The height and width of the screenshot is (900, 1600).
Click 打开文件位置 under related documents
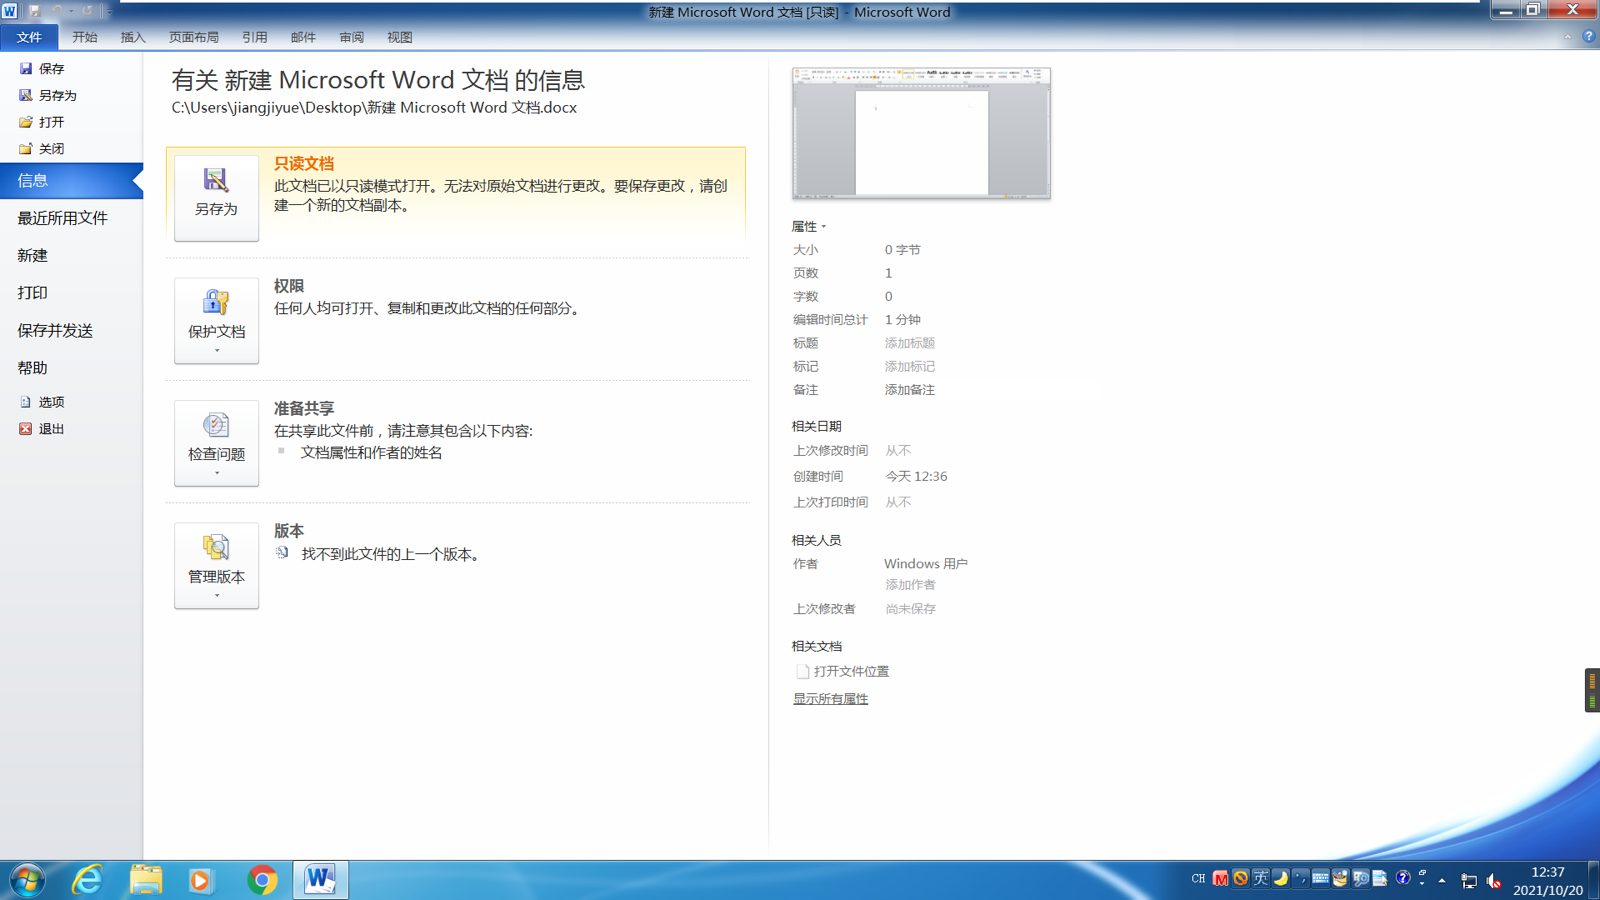click(850, 672)
